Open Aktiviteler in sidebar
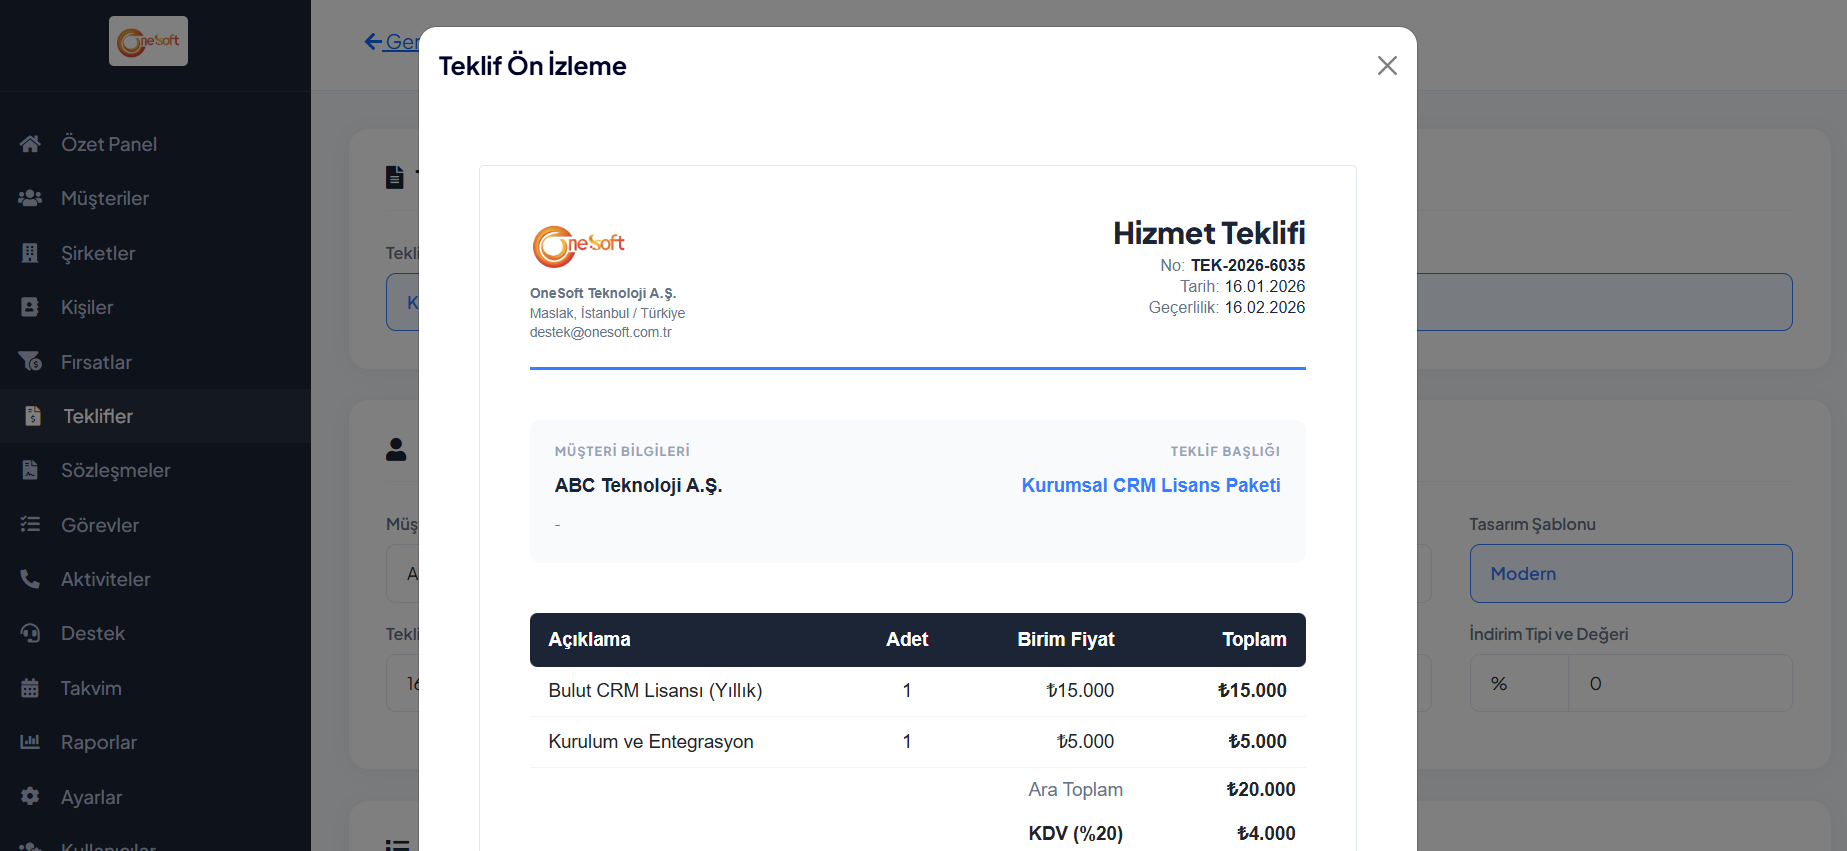 [x=155, y=579]
